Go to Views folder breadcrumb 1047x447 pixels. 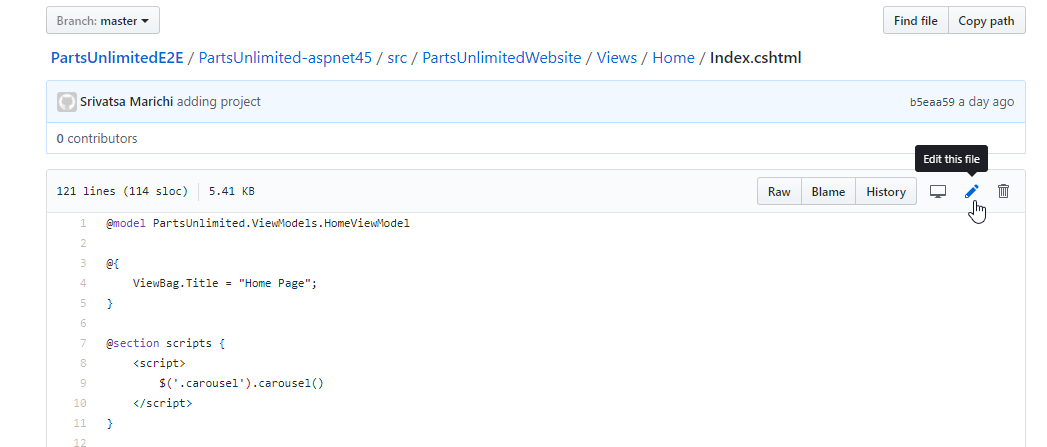coord(616,58)
